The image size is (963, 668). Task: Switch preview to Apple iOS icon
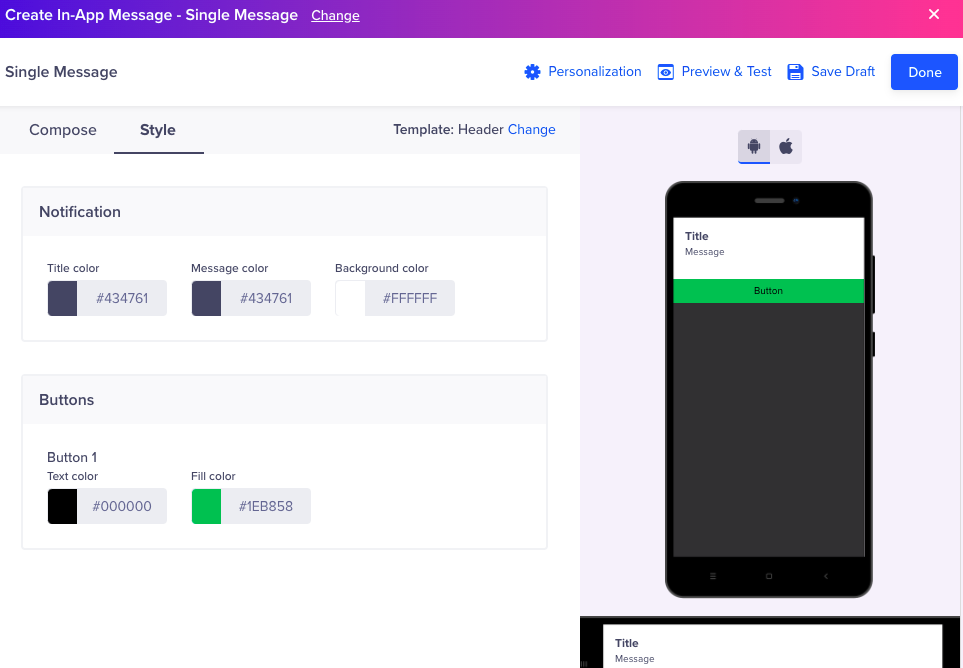click(x=786, y=146)
